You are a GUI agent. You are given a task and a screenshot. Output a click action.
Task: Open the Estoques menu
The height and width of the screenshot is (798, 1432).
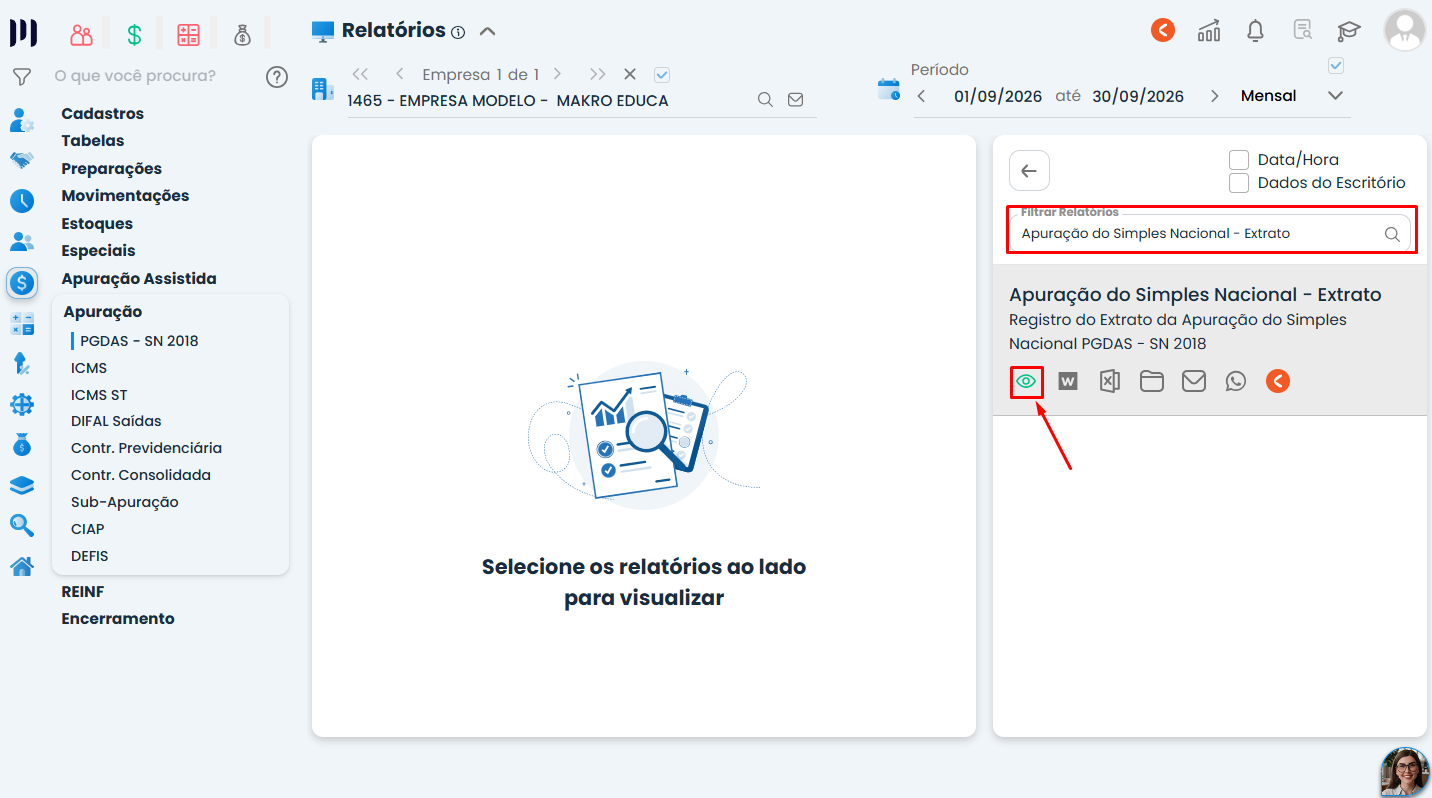(97, 223)
